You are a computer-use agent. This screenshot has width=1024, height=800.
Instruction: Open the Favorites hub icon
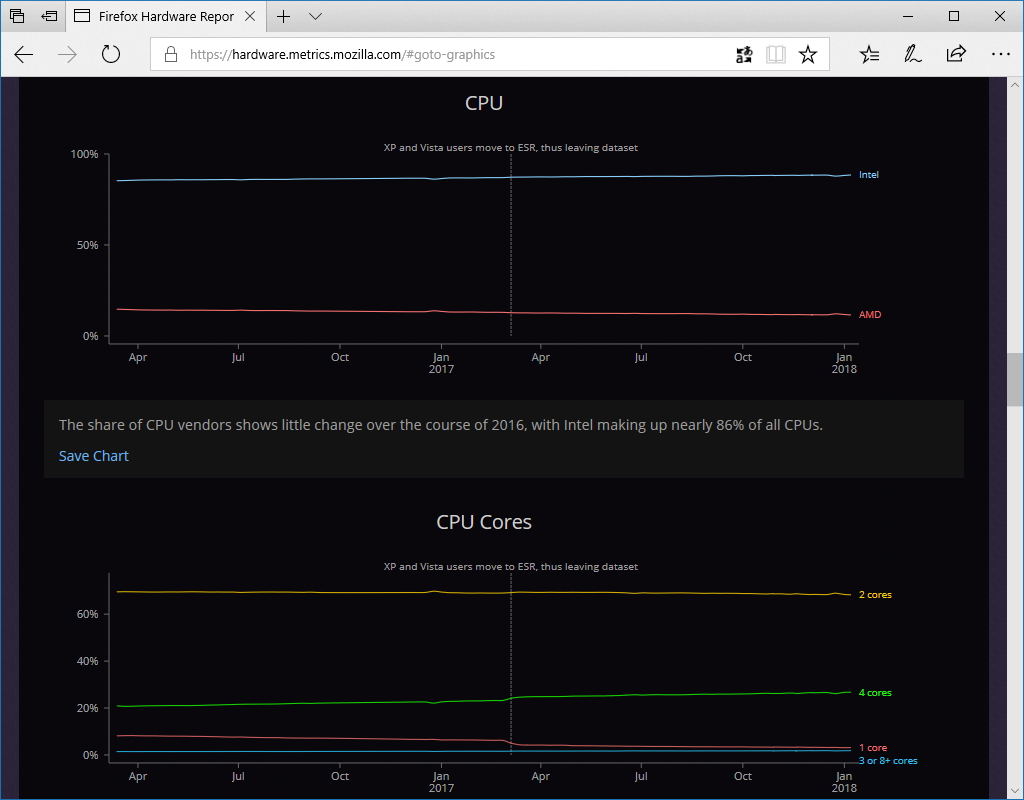(869, 54)
